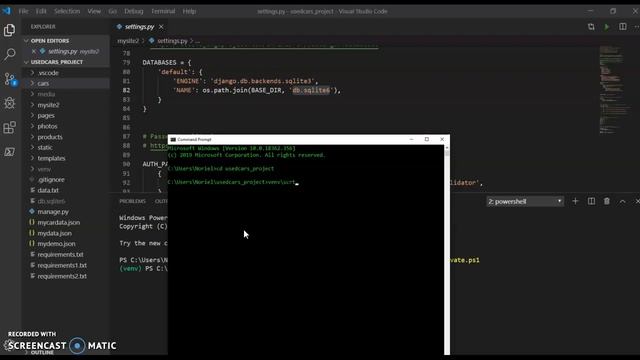
Task: Switch to the Problems panel tab
Action: pos(132,201)
